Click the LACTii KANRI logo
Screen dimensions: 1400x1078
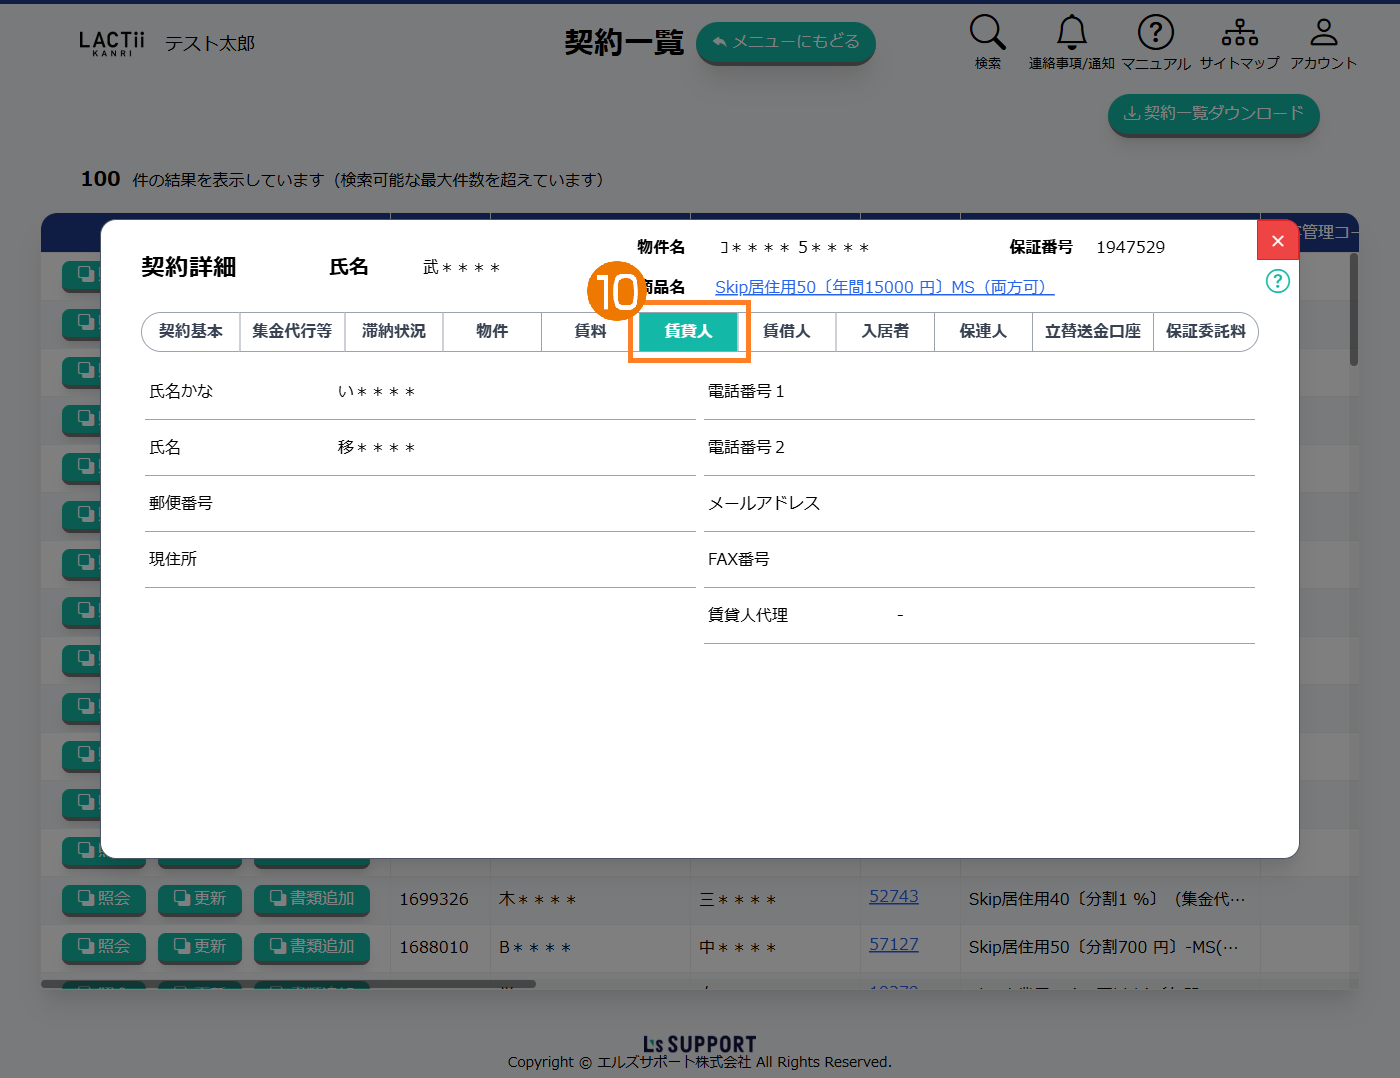[x=111, y=43]
